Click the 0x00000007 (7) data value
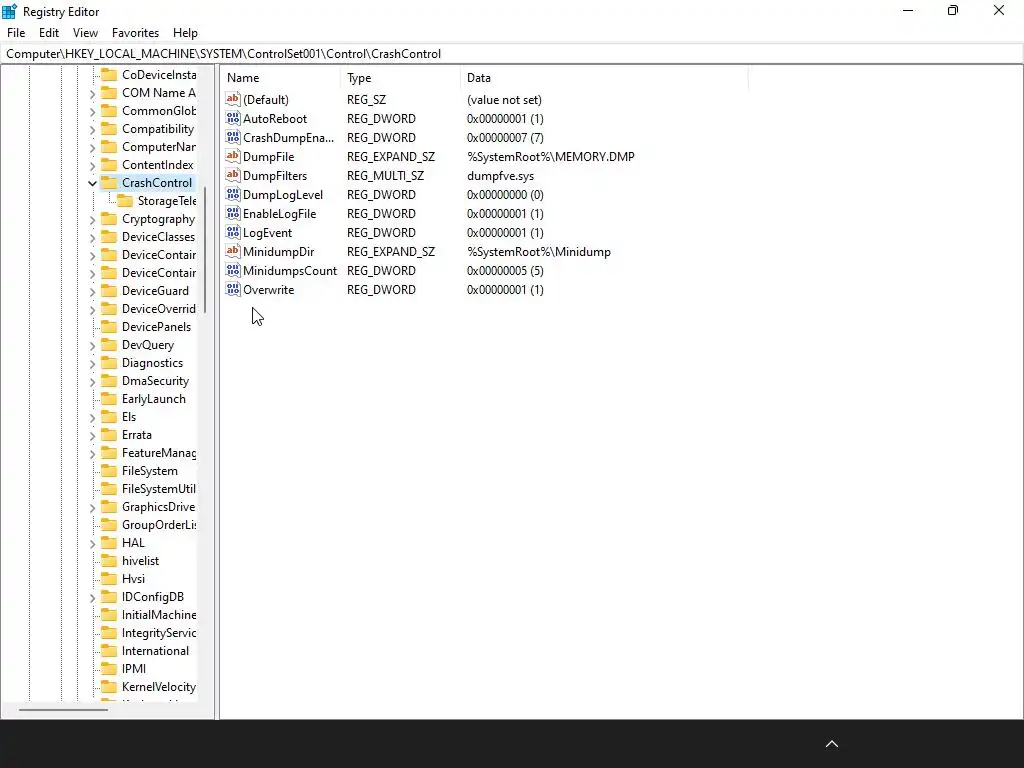Screen dimensions: 1024x768 click(505, 138)
